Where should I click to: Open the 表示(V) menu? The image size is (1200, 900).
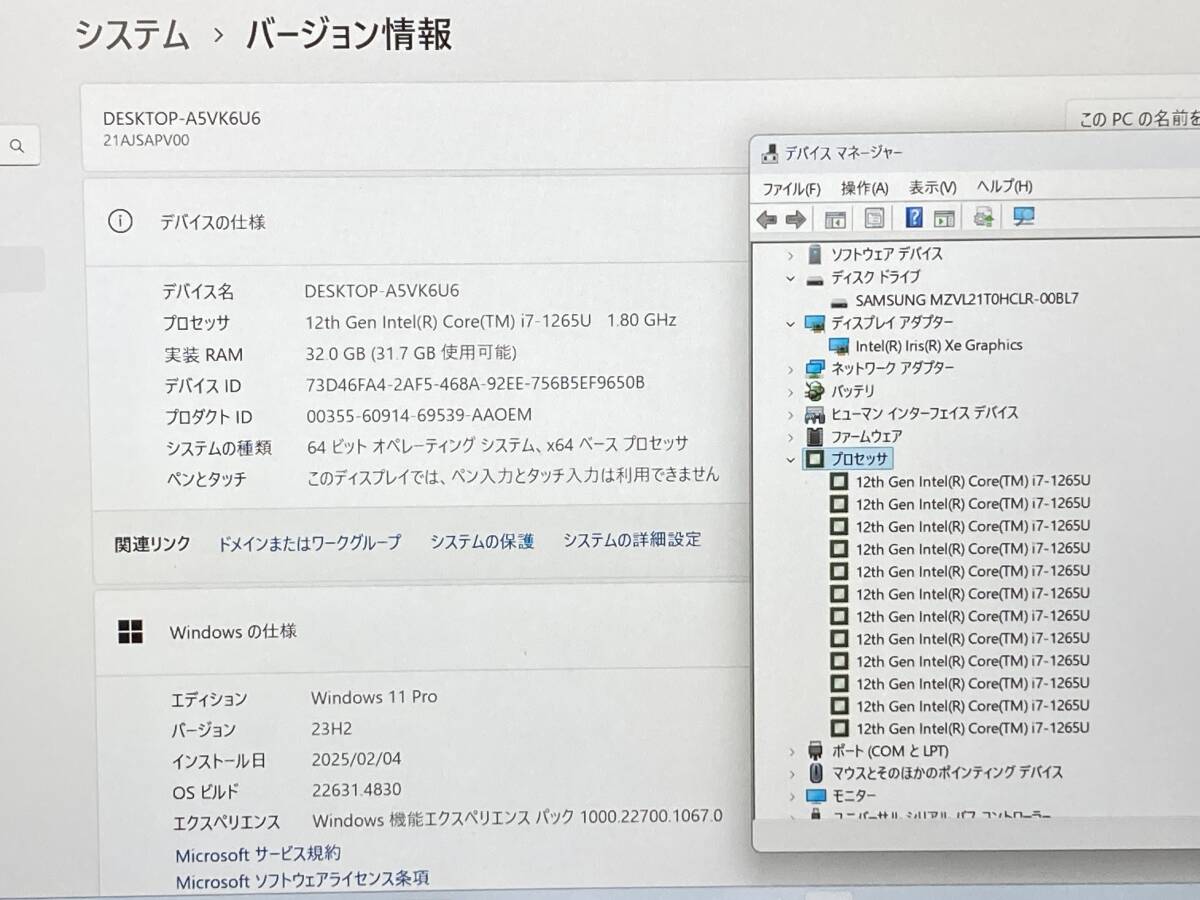point(932,187)
